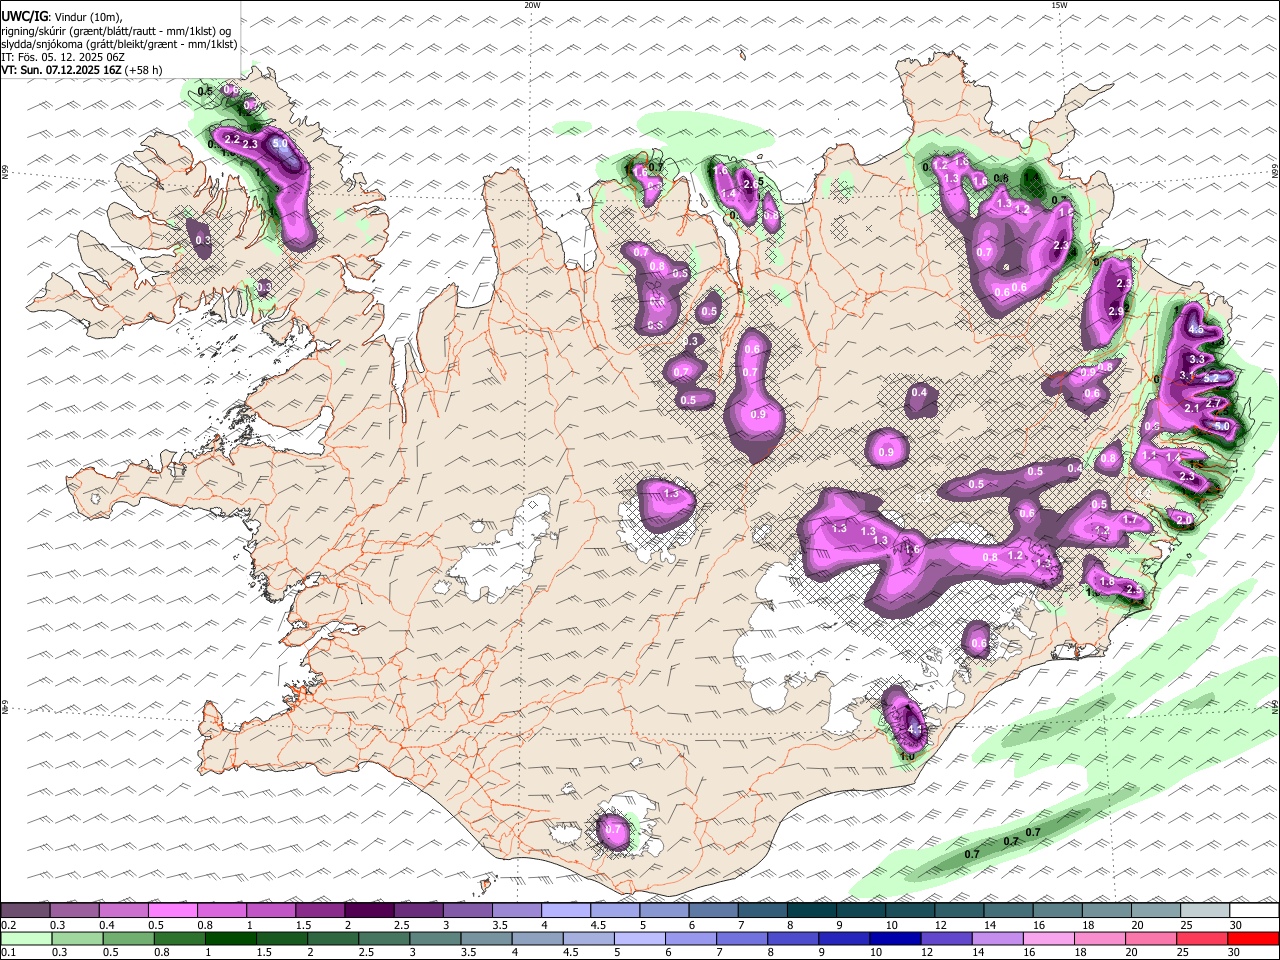Click the 'slydda/snjókoma (grátt/bleikt/grænt' description line
Viewport: 1280px width, 960px height.
pyautogui.click(x=120, y=44)
